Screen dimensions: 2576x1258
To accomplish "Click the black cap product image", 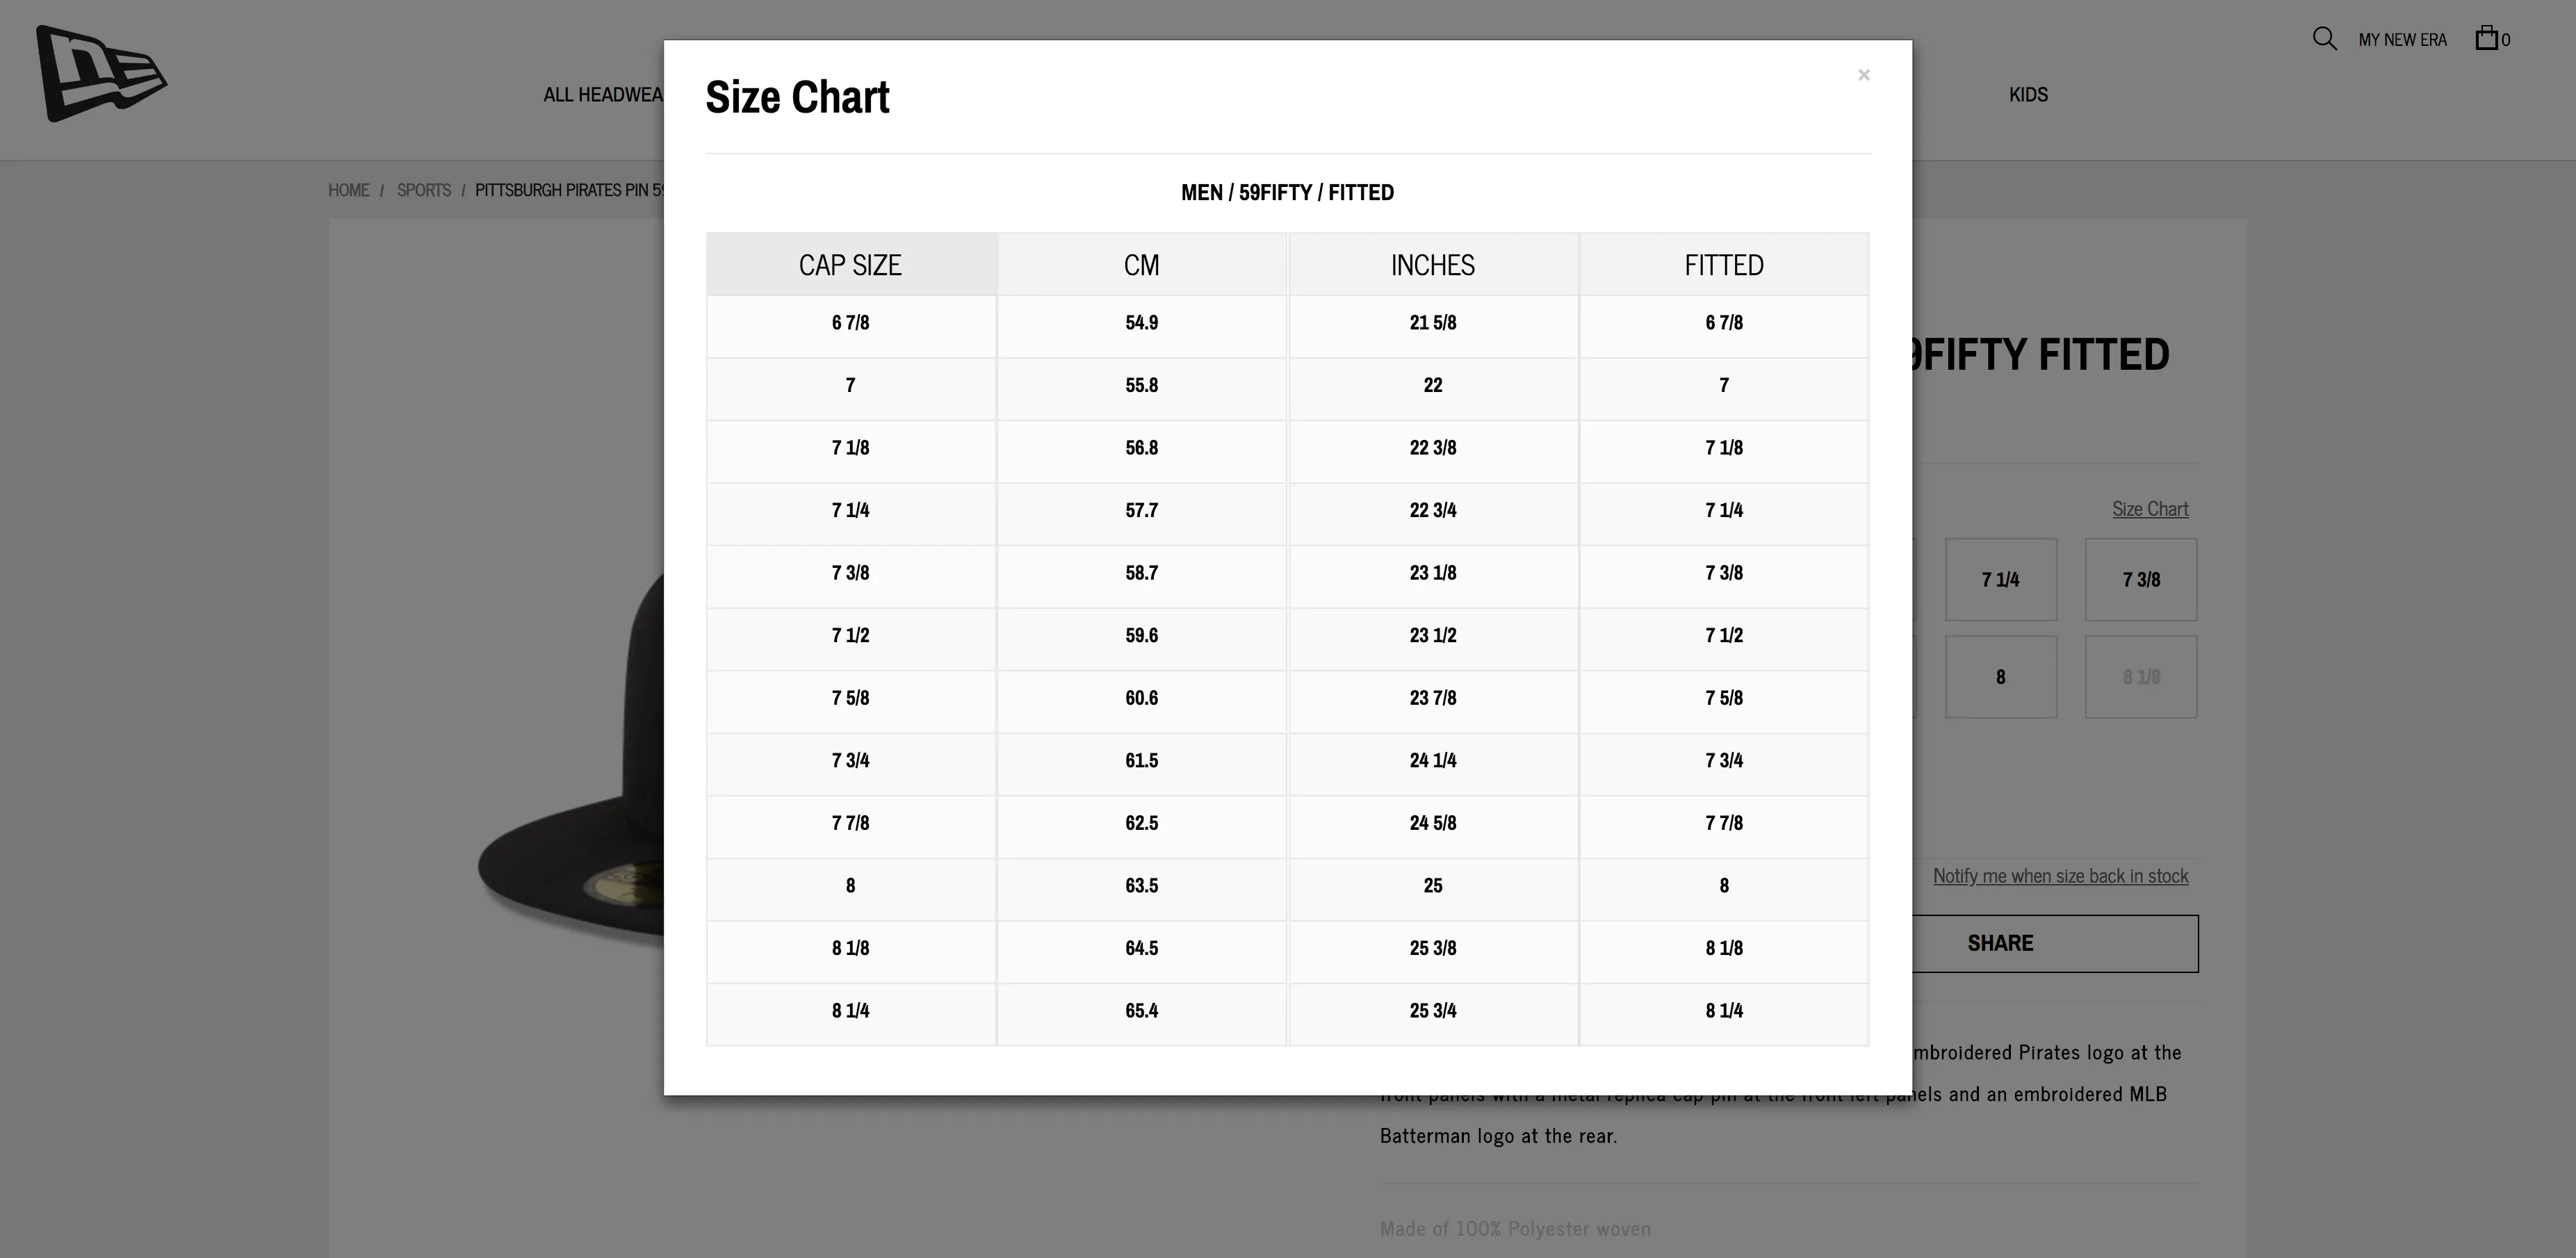I will [570, 760].
